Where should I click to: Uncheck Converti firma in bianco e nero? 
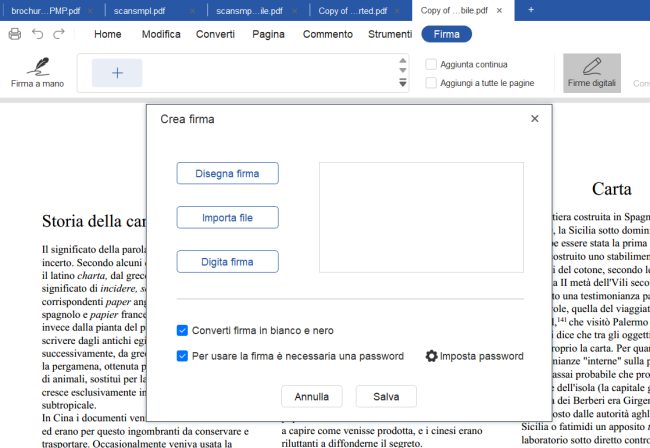point(182,330)
